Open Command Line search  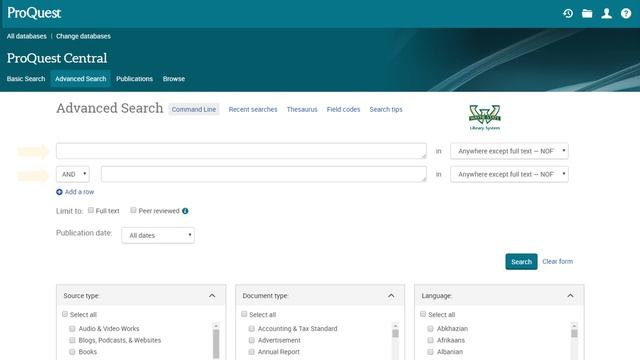tap(194, 109)
